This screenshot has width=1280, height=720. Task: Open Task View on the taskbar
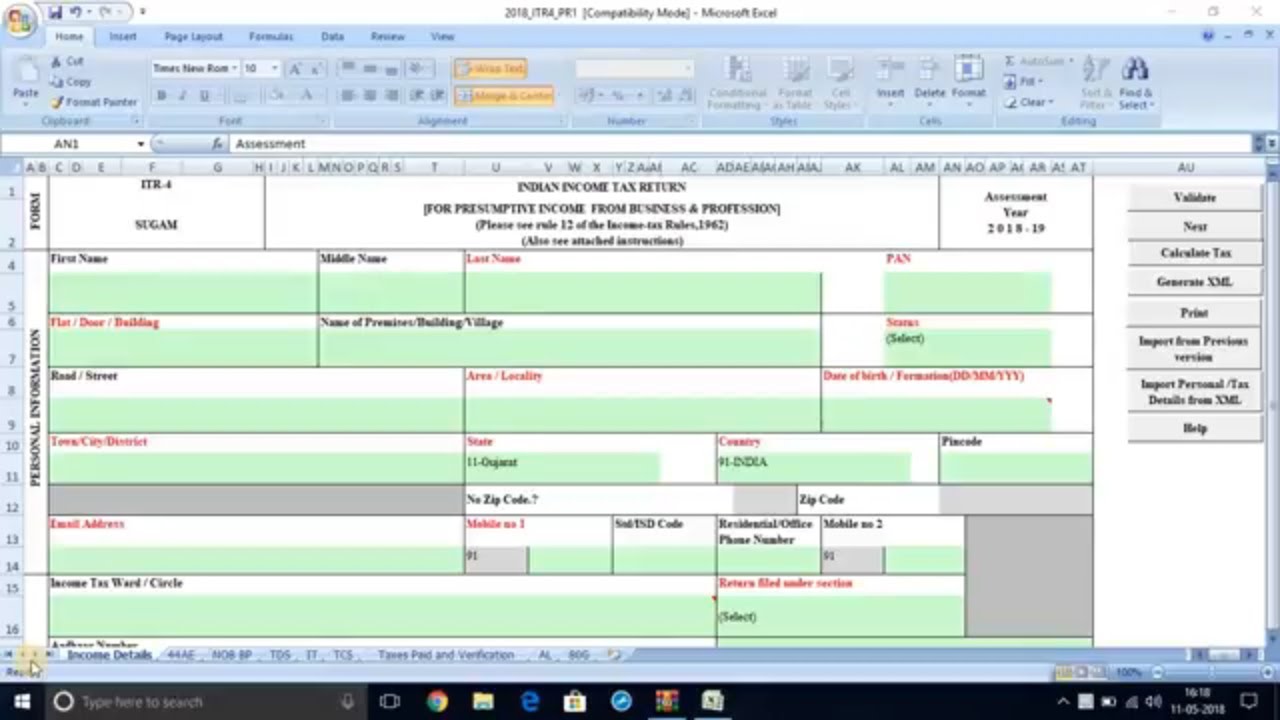click(x=391, y=702)
